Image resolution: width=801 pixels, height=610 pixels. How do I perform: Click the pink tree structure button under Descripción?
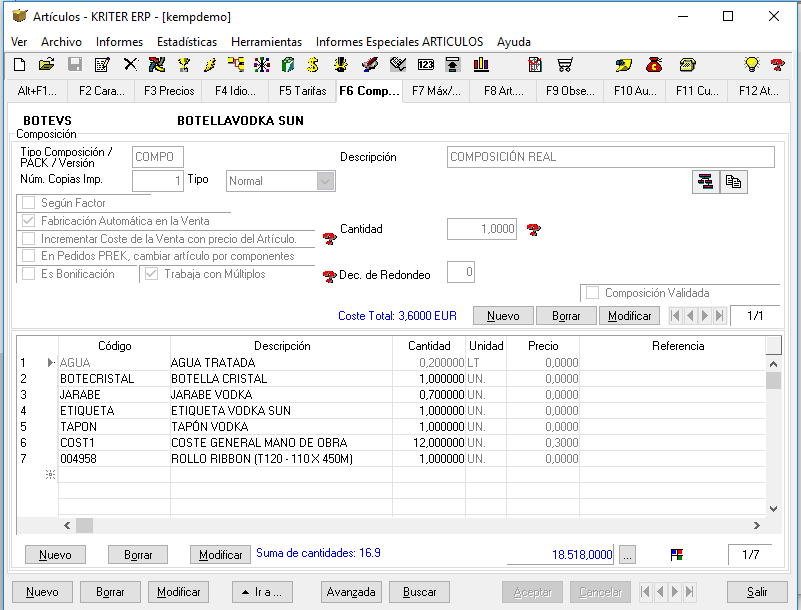706,182
